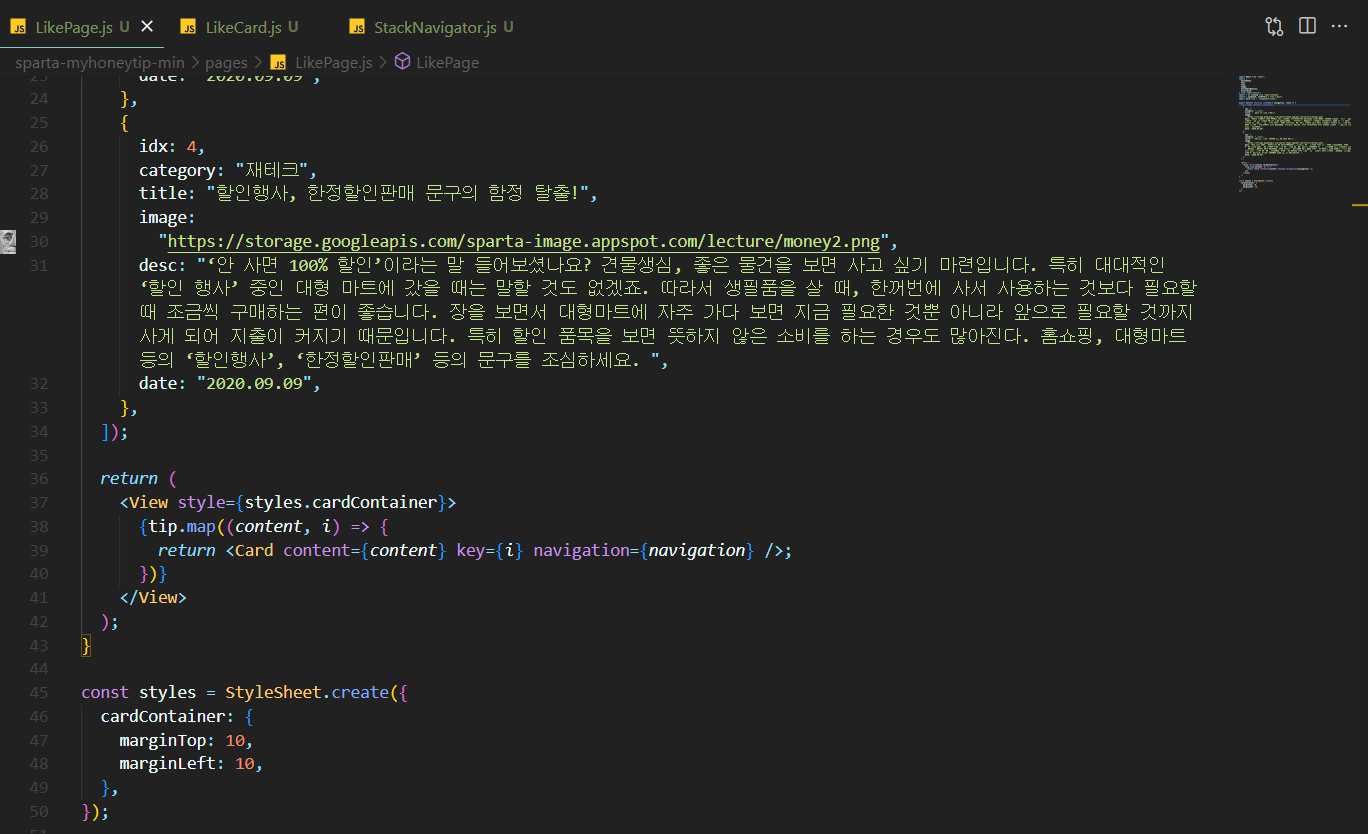Click JS icon on LikeCard.js tab
This screenshot has width=1368, height=834.
[x=188, y=27]
